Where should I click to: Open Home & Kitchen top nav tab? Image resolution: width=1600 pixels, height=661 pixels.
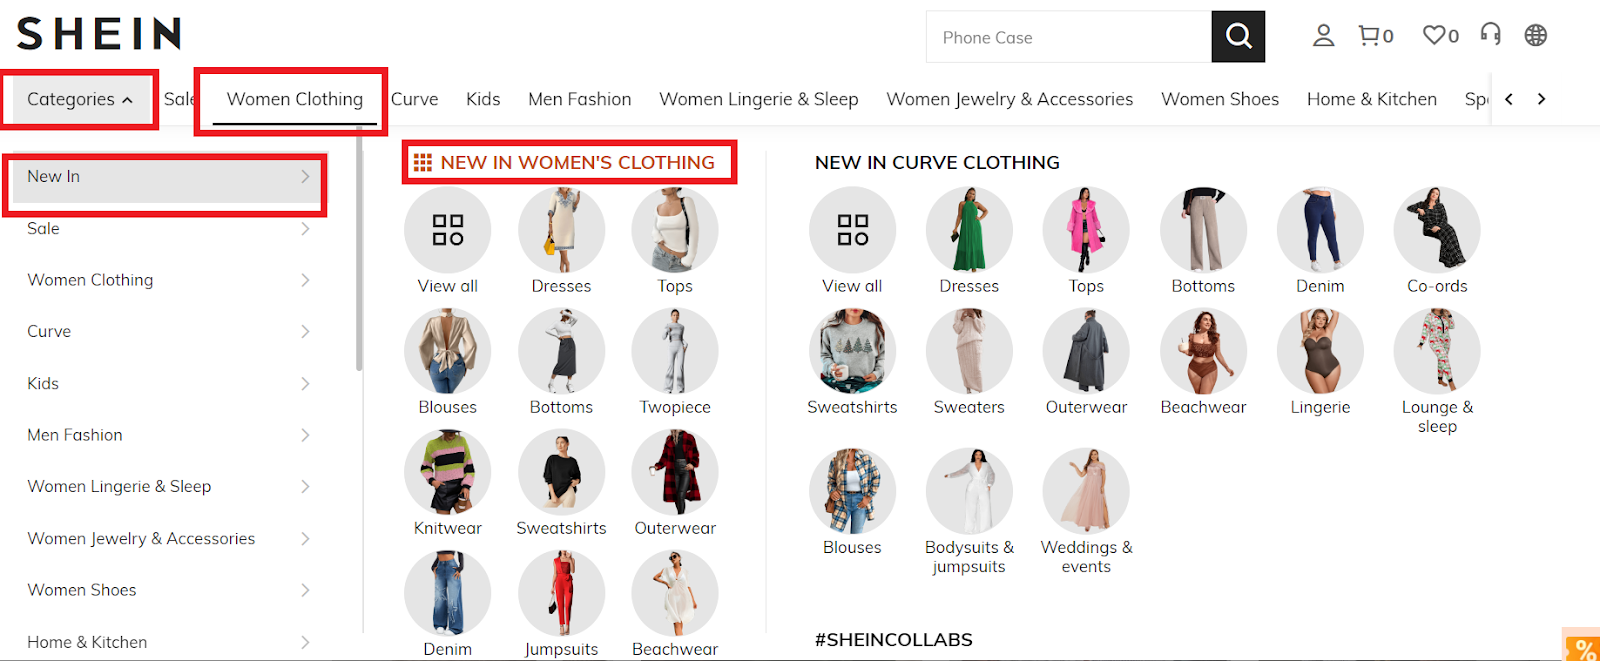[x=1372, y=99]
